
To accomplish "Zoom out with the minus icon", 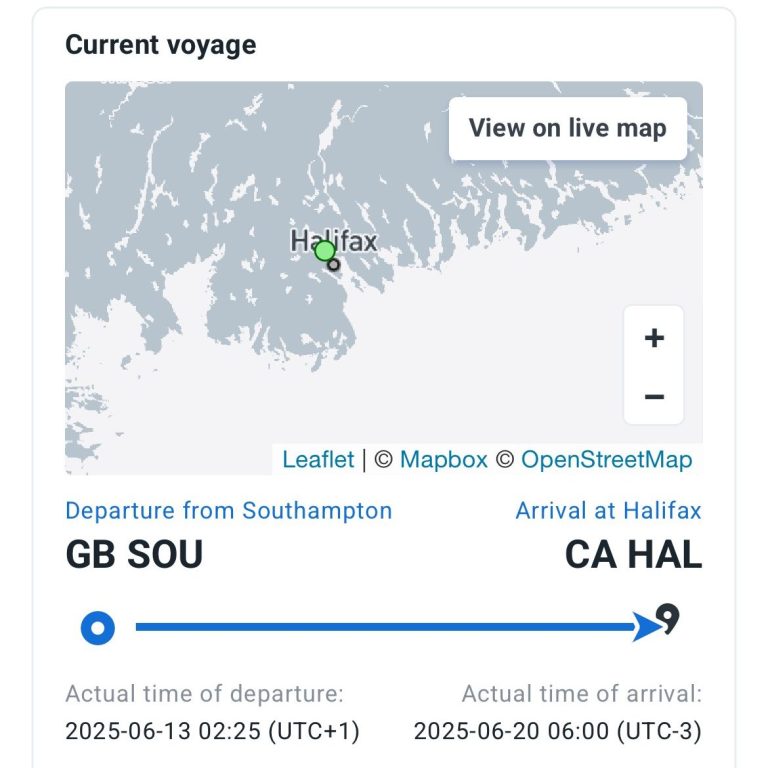I will click(x=654, y=396).
